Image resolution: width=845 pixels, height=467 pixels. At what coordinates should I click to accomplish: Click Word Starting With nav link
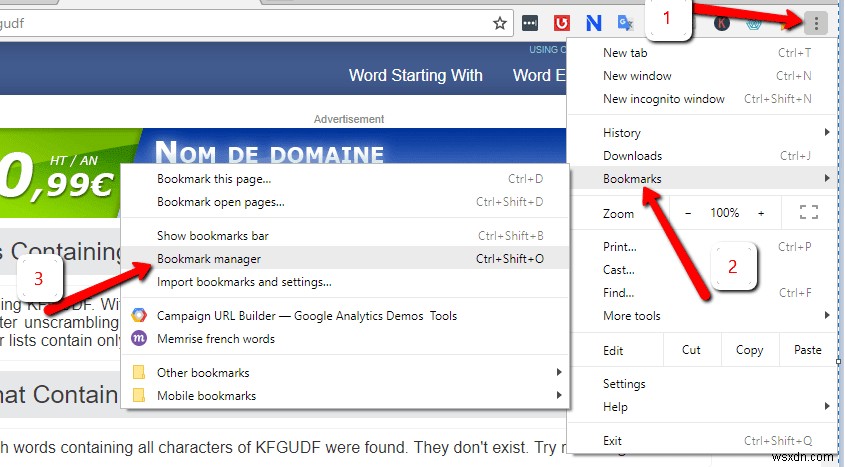(415, 75)
